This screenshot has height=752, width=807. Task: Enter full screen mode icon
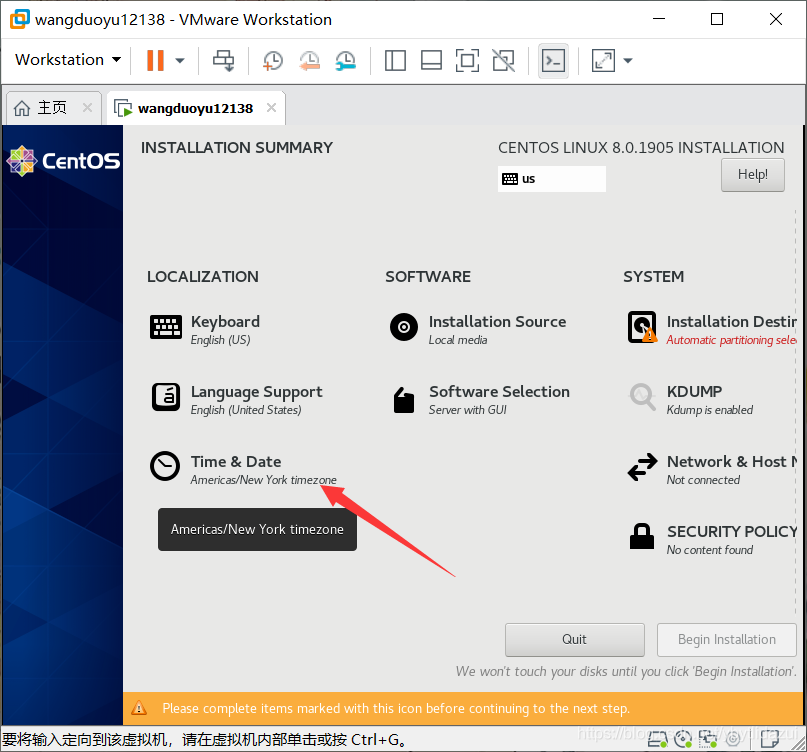click(467, 61)
